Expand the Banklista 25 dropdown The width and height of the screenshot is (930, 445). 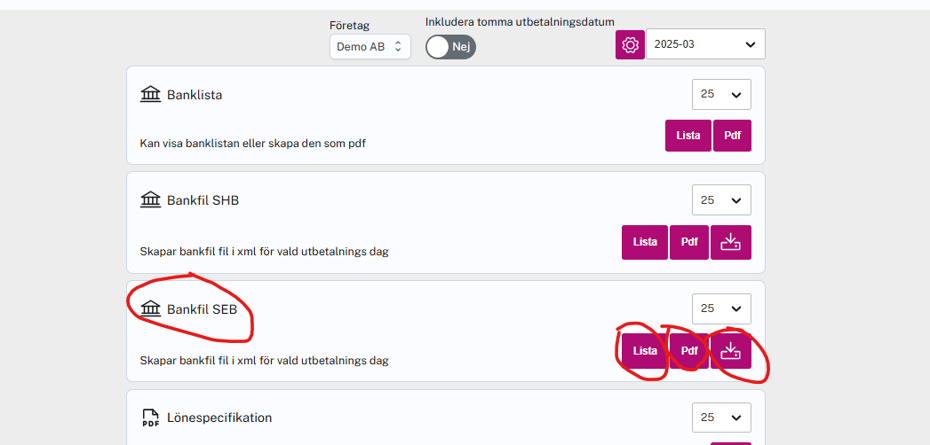[721, 95]
